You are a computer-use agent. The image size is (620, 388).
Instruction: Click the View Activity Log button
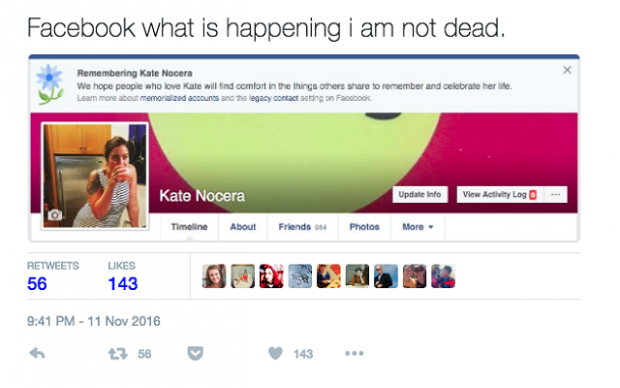pyautogui.click(x=500, y=195)
